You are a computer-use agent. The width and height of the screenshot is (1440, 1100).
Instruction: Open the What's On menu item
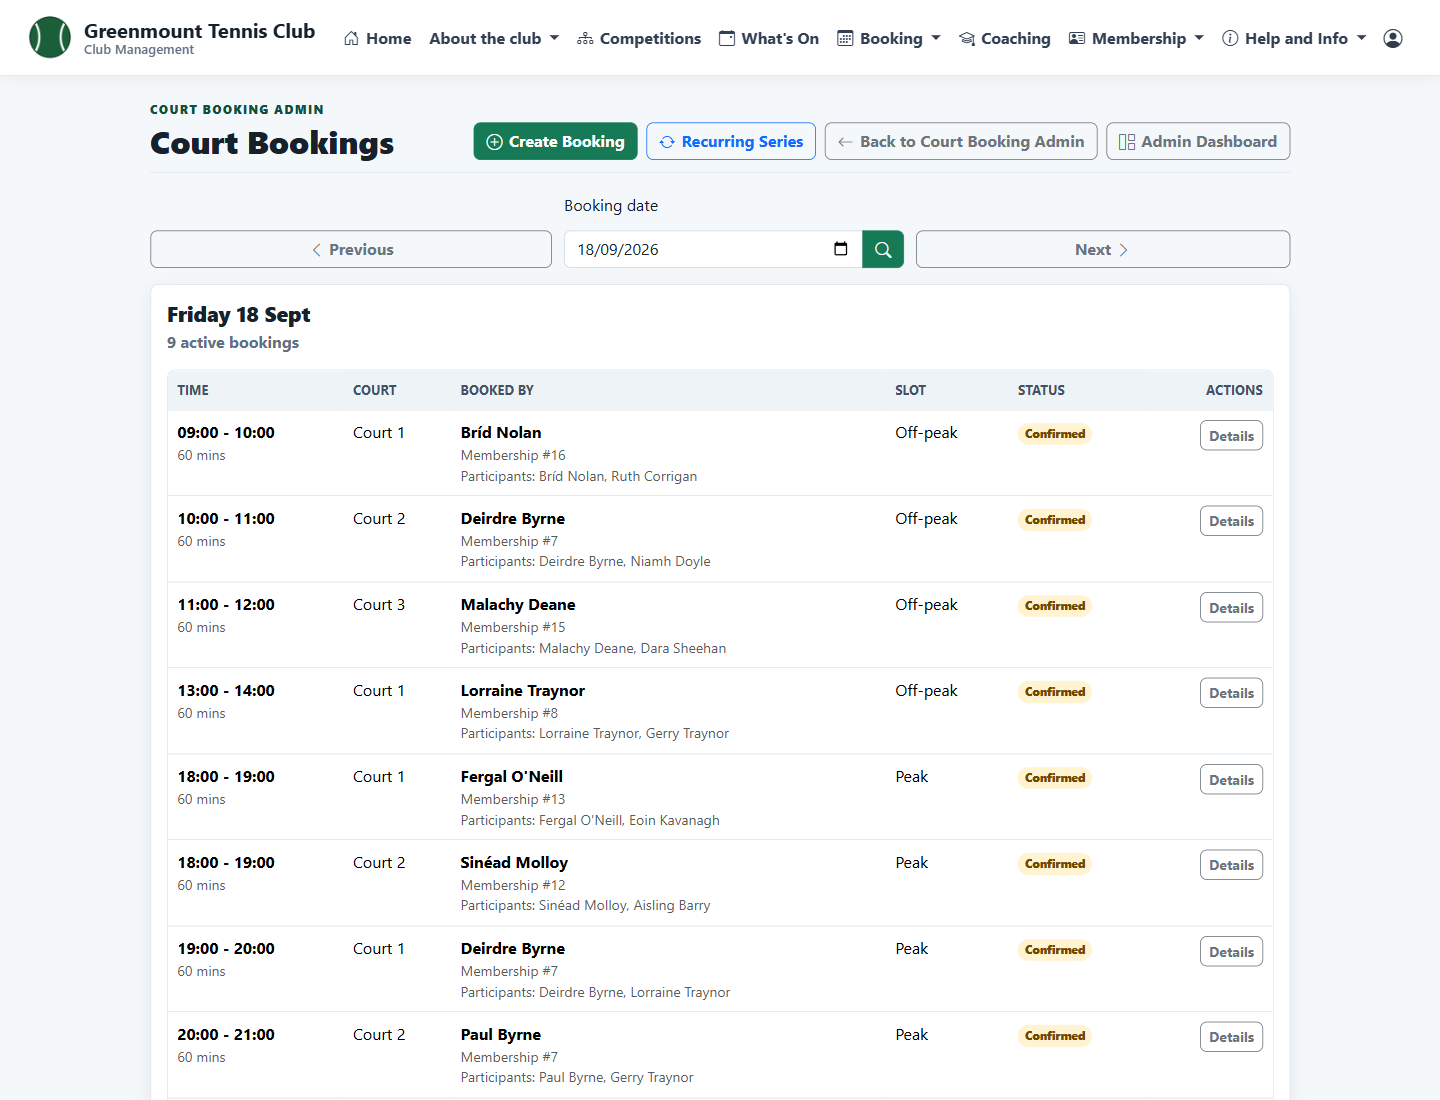click(769, 38)
